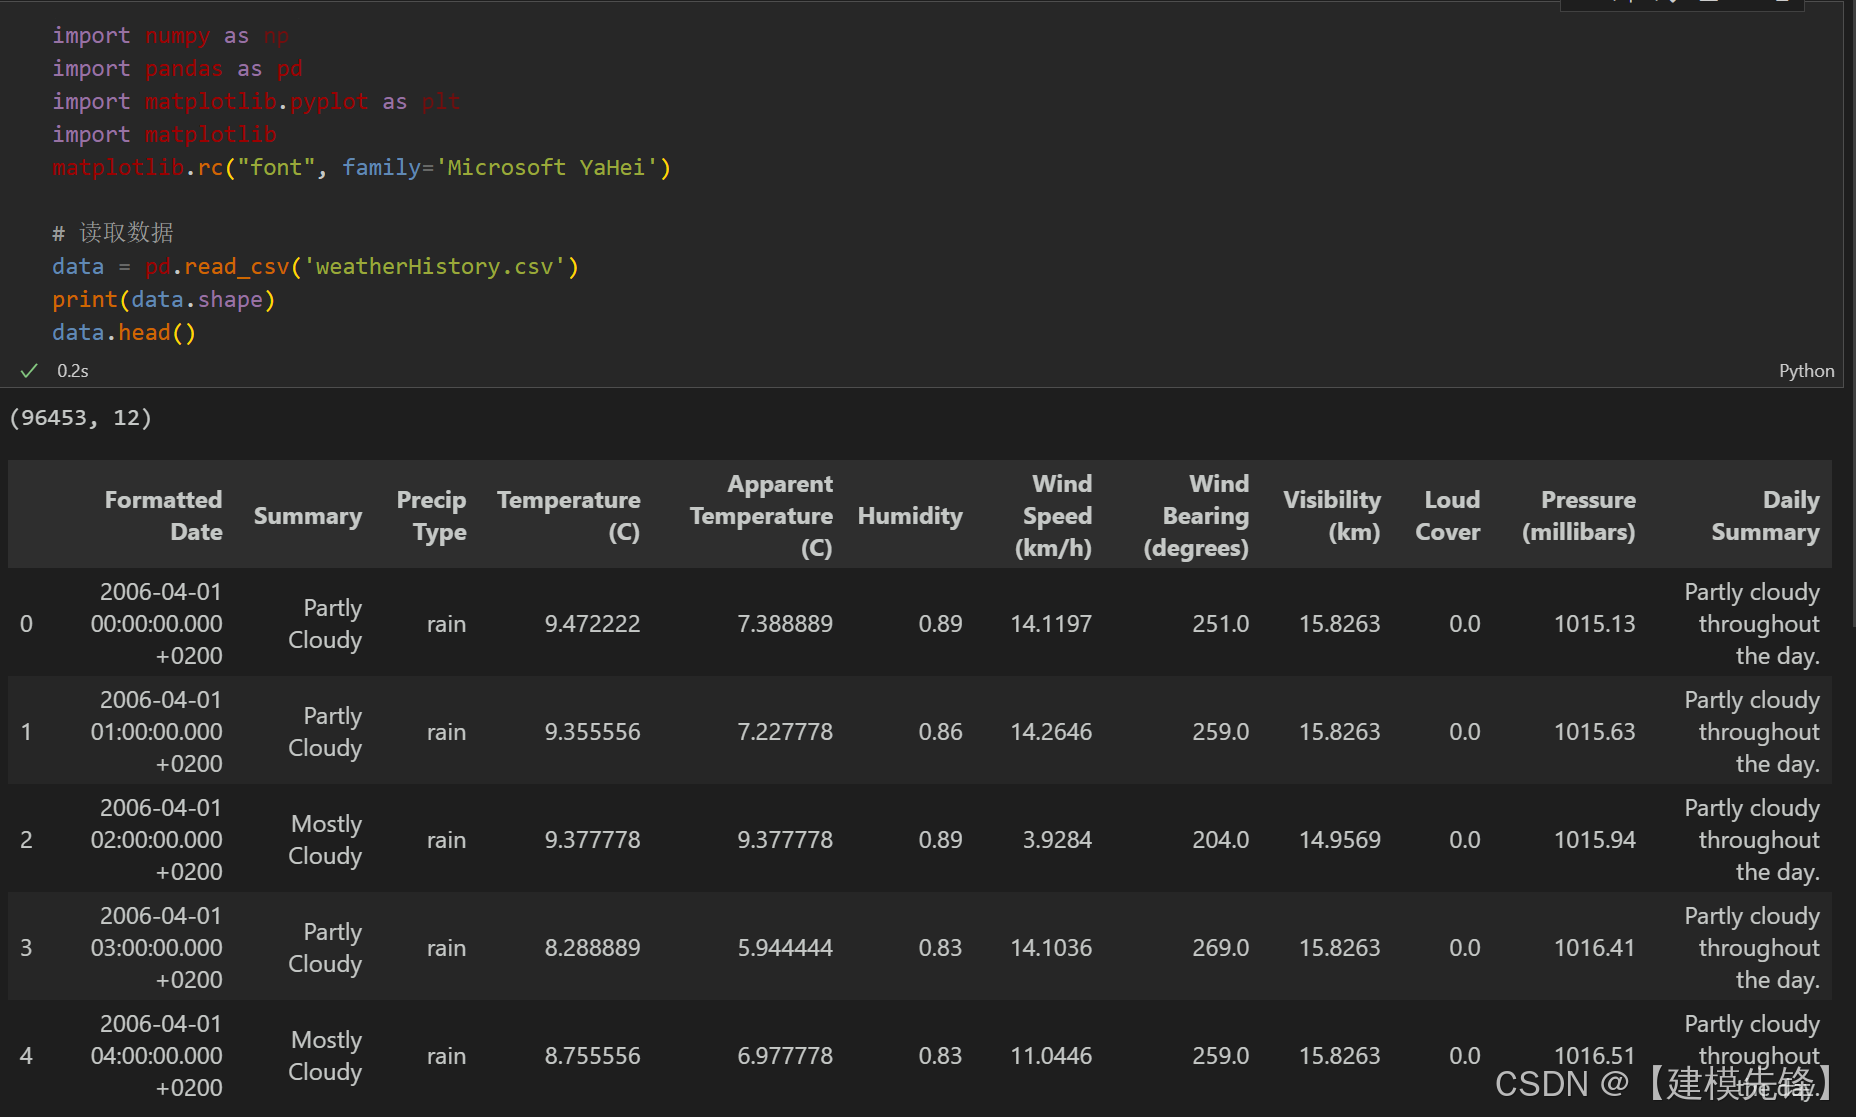Click wind bearing value 269.0
1856x1117 pixels.
click(x=1220, y=948)
